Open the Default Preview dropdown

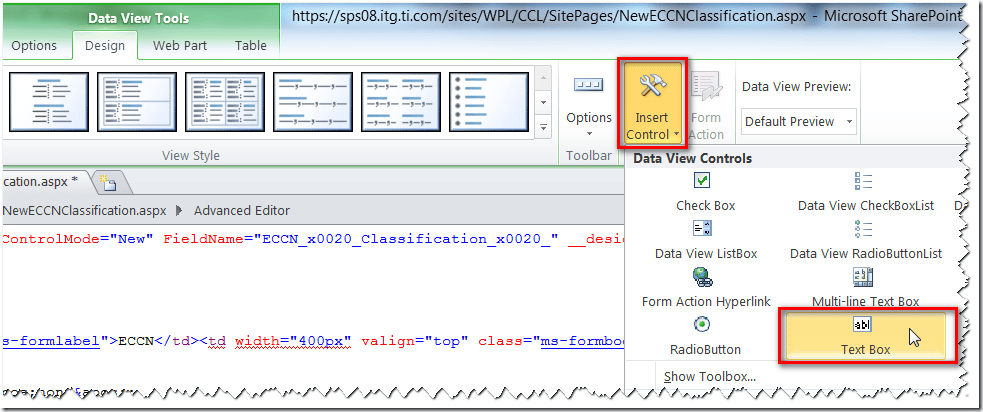(x=799, y=121)
